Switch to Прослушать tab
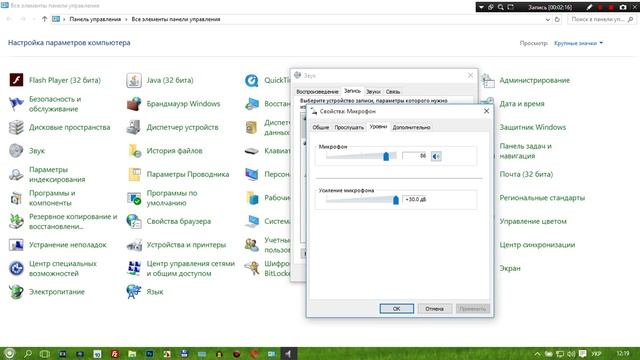Image resolution: width=640 pixels, height=360 pixels. (x=349, y=127)
